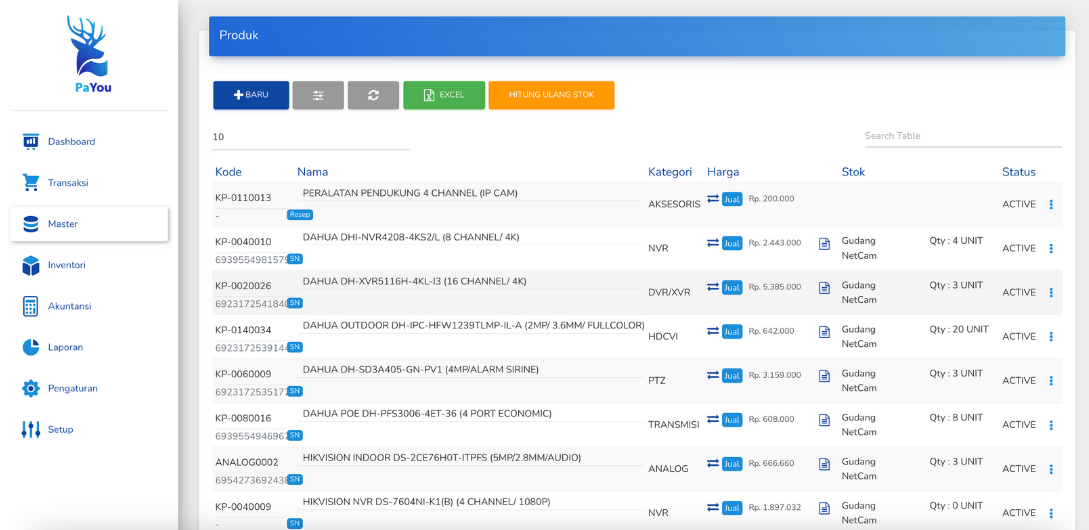Click Jual badge beside Rp. 200.000
The width and height of the screenshot is (1089, 530).
[732, 199]
